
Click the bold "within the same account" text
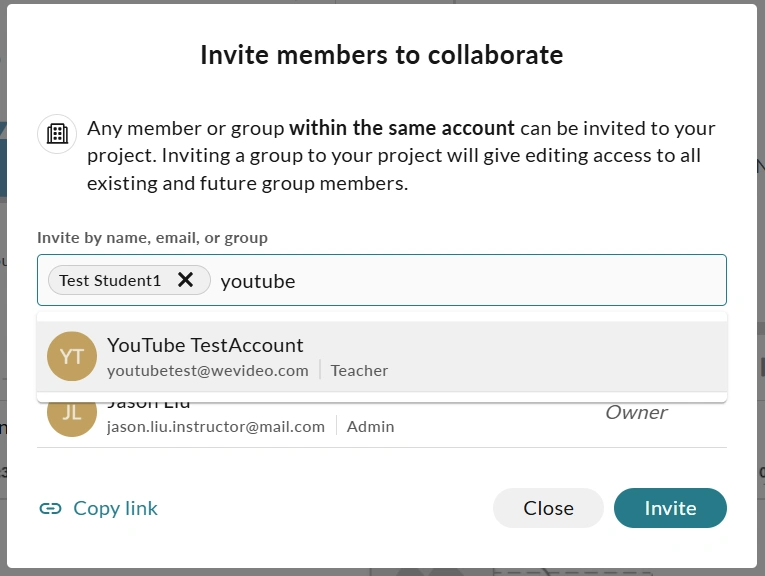click(x=402, y=128)
